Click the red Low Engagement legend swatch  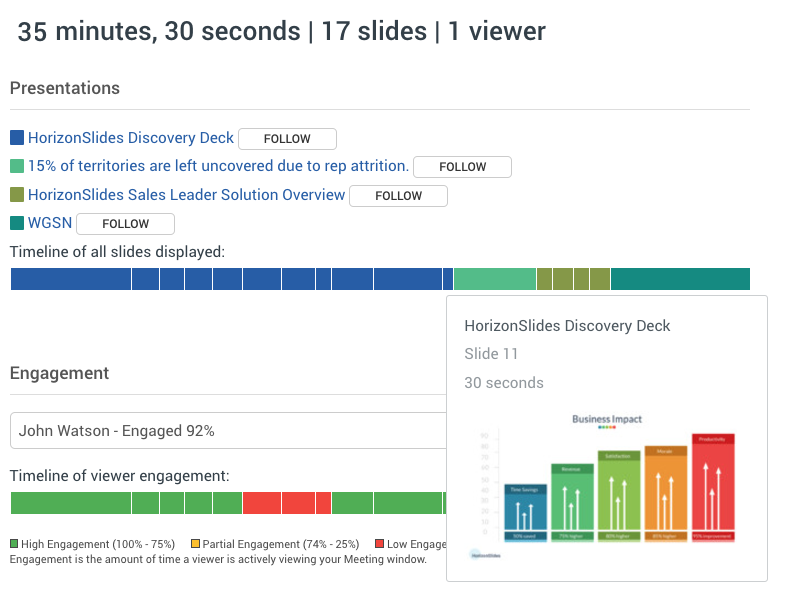[379, 544]
